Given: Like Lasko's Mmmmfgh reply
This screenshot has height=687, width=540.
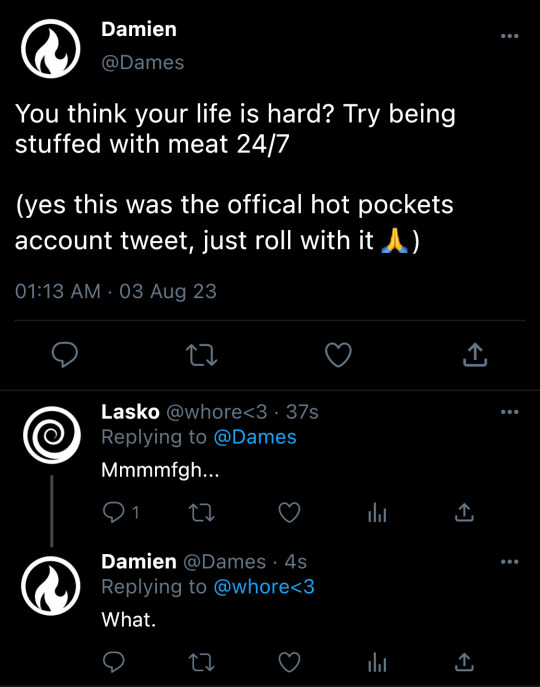Looking at the screenshot, I should click(x=290, y=512).
